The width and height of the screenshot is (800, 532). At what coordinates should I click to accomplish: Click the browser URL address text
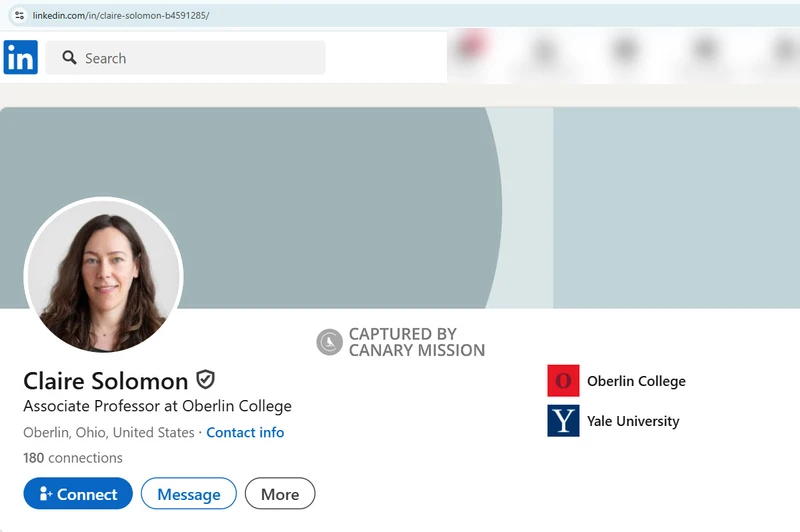120,15
